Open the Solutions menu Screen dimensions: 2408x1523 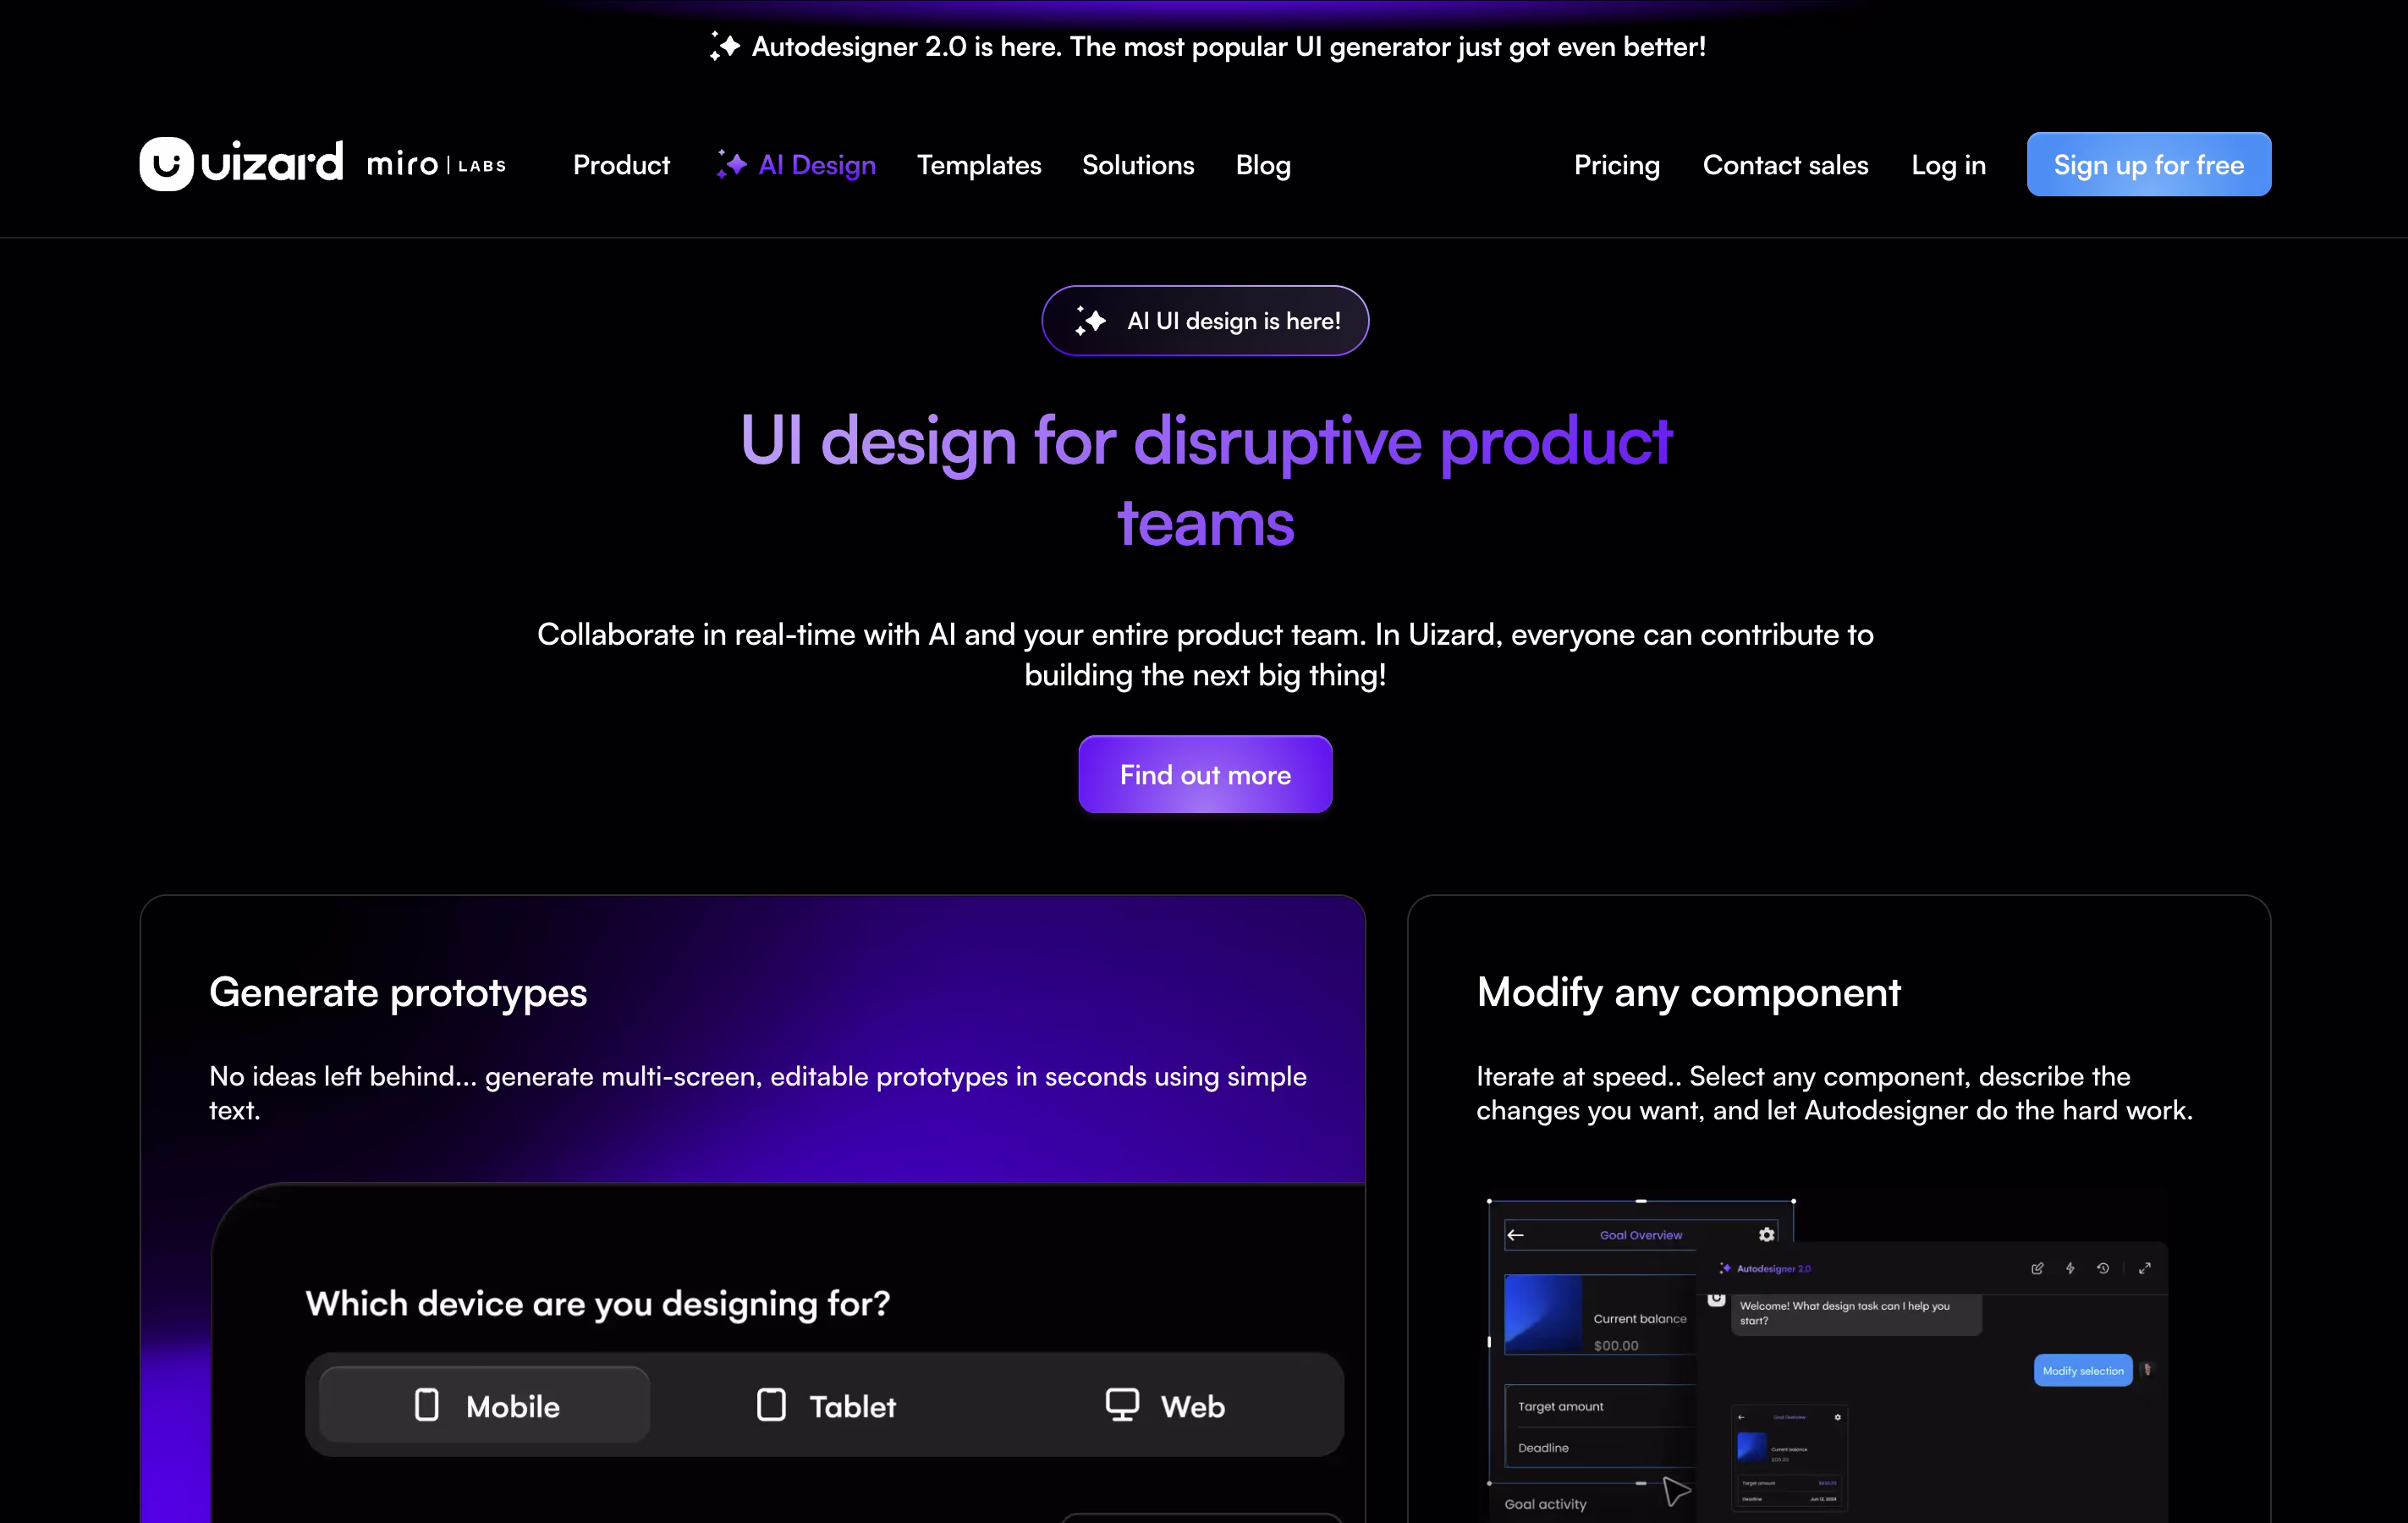1138,165
